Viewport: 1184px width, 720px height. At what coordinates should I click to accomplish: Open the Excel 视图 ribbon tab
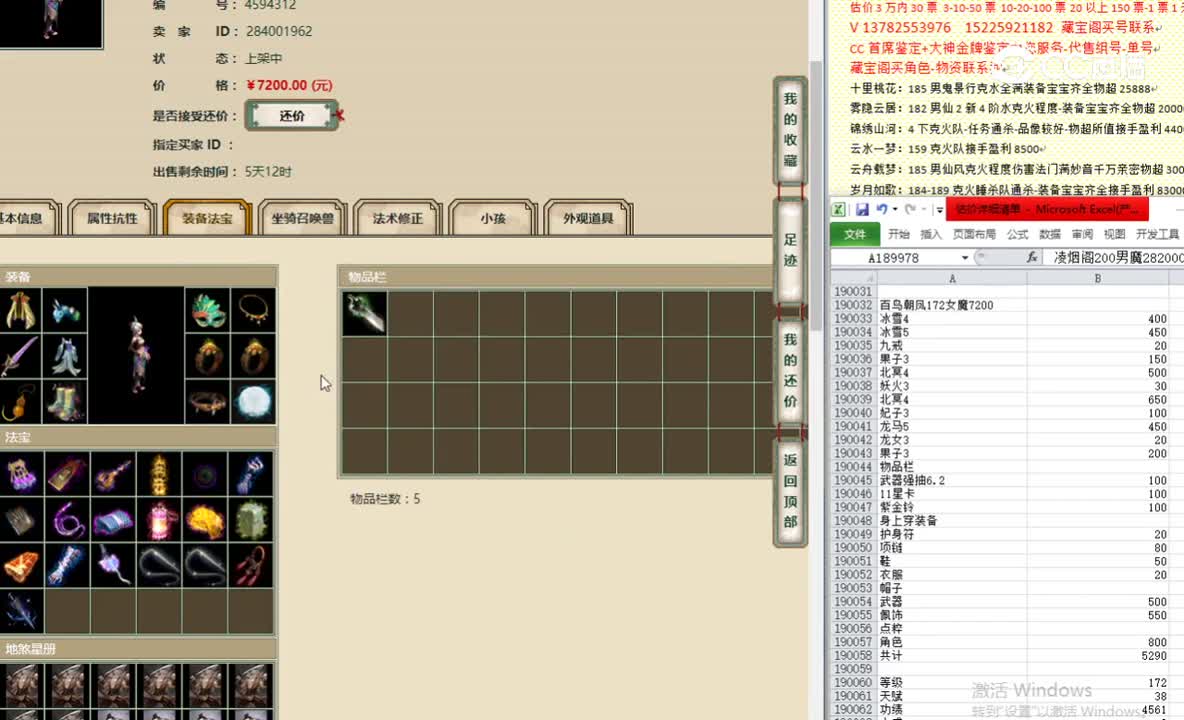1114,234
